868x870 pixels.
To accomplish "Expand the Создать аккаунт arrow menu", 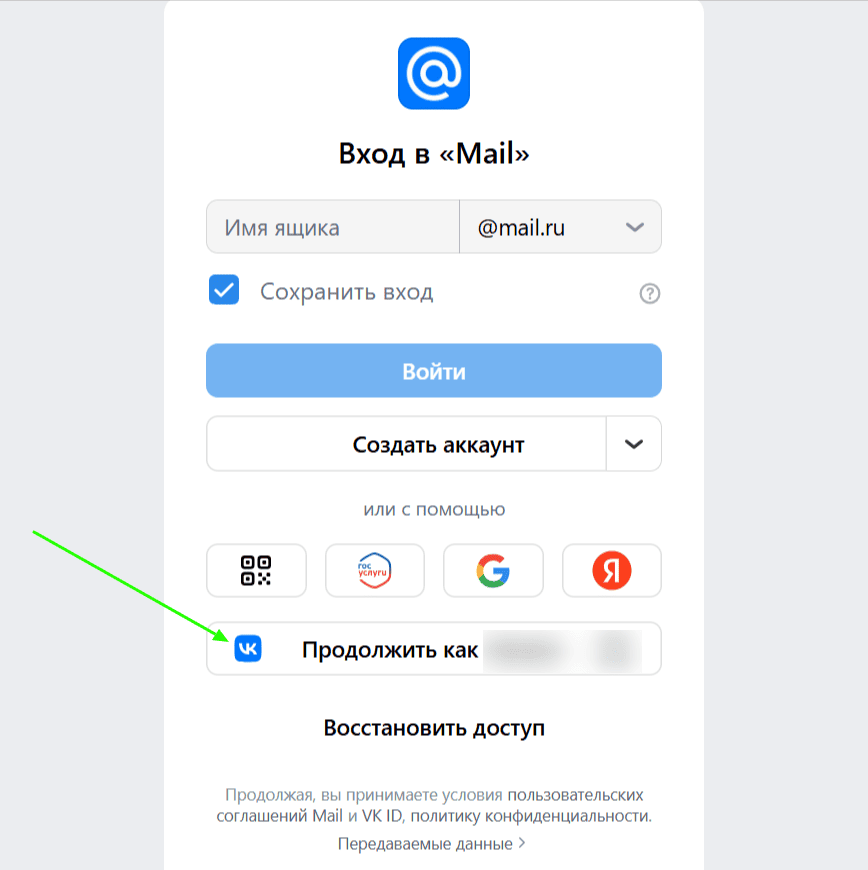I will [x=634, y=444].
